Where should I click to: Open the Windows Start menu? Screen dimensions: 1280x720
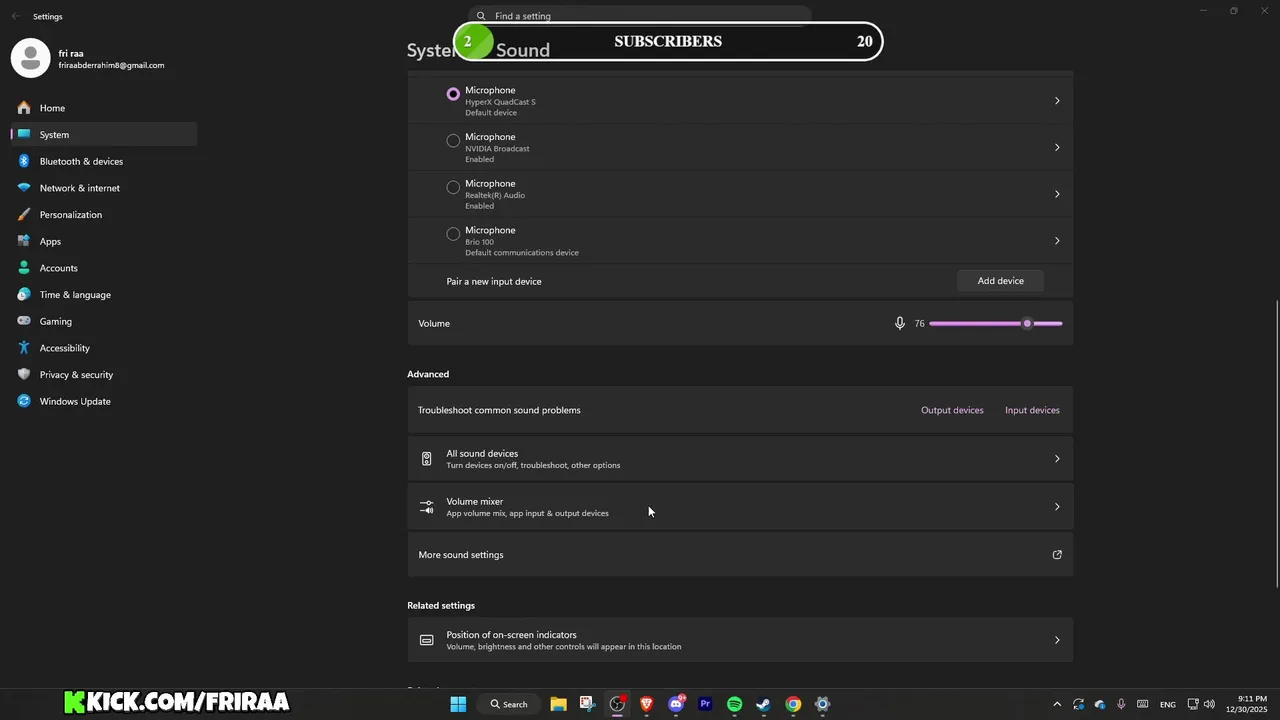pos(458,704)
